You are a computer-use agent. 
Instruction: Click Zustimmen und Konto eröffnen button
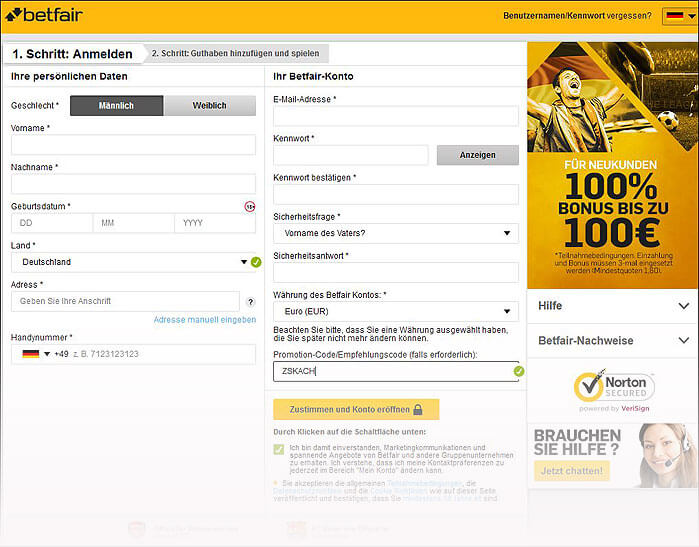(x=356, y=409)
